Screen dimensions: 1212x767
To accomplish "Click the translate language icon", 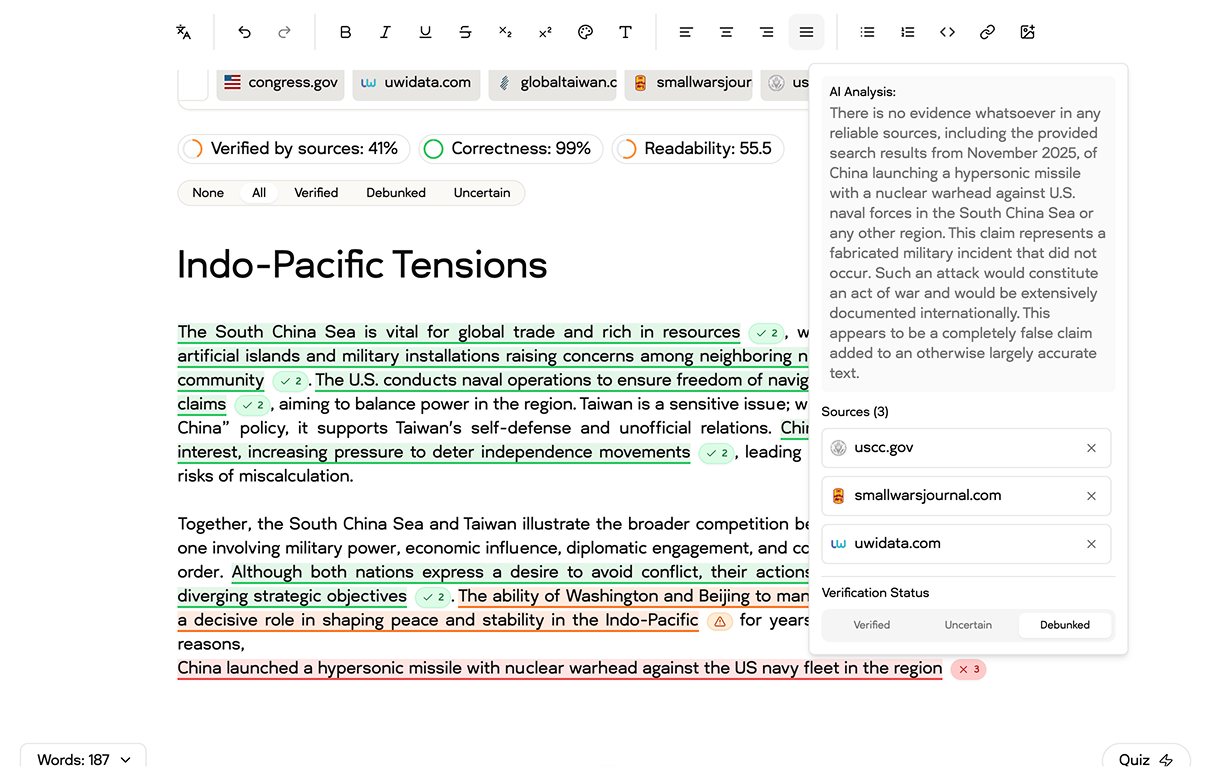I will [x=184, y=32].
